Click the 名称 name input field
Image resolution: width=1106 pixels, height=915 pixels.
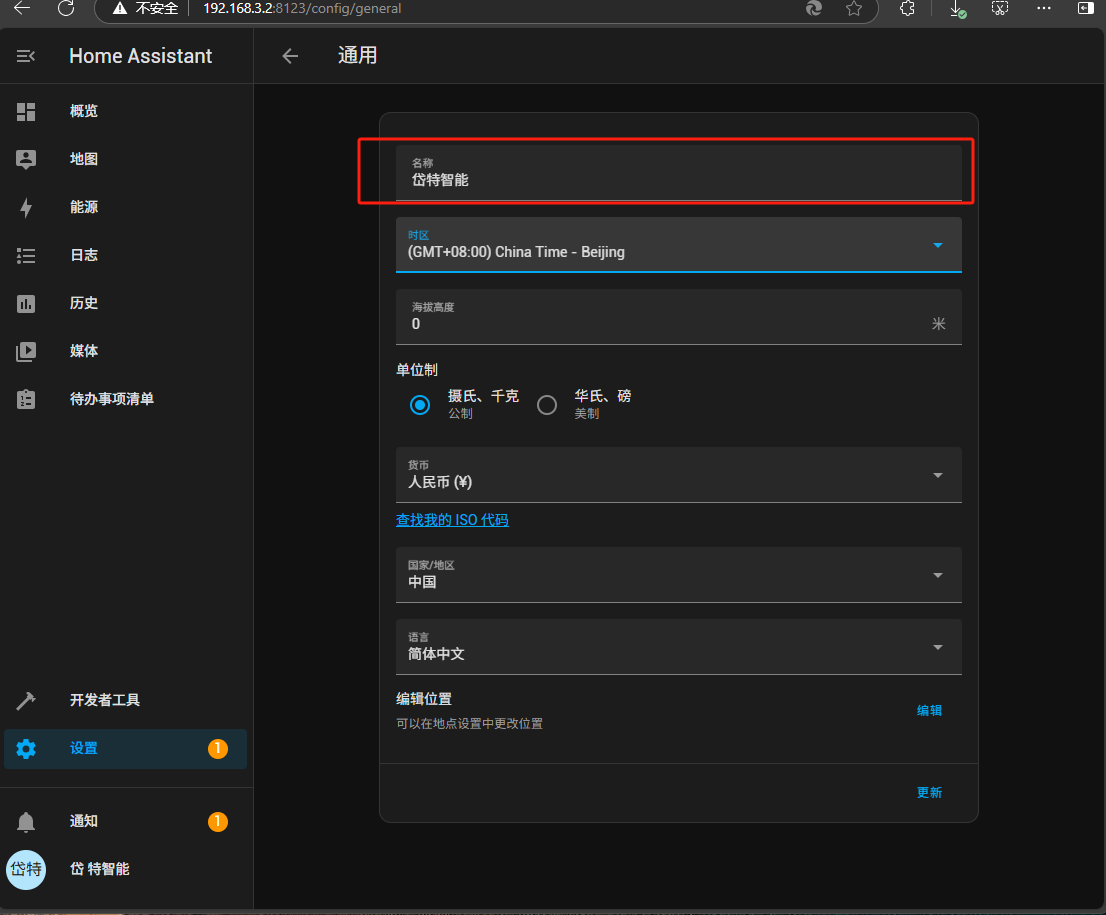tap(678, 173)
